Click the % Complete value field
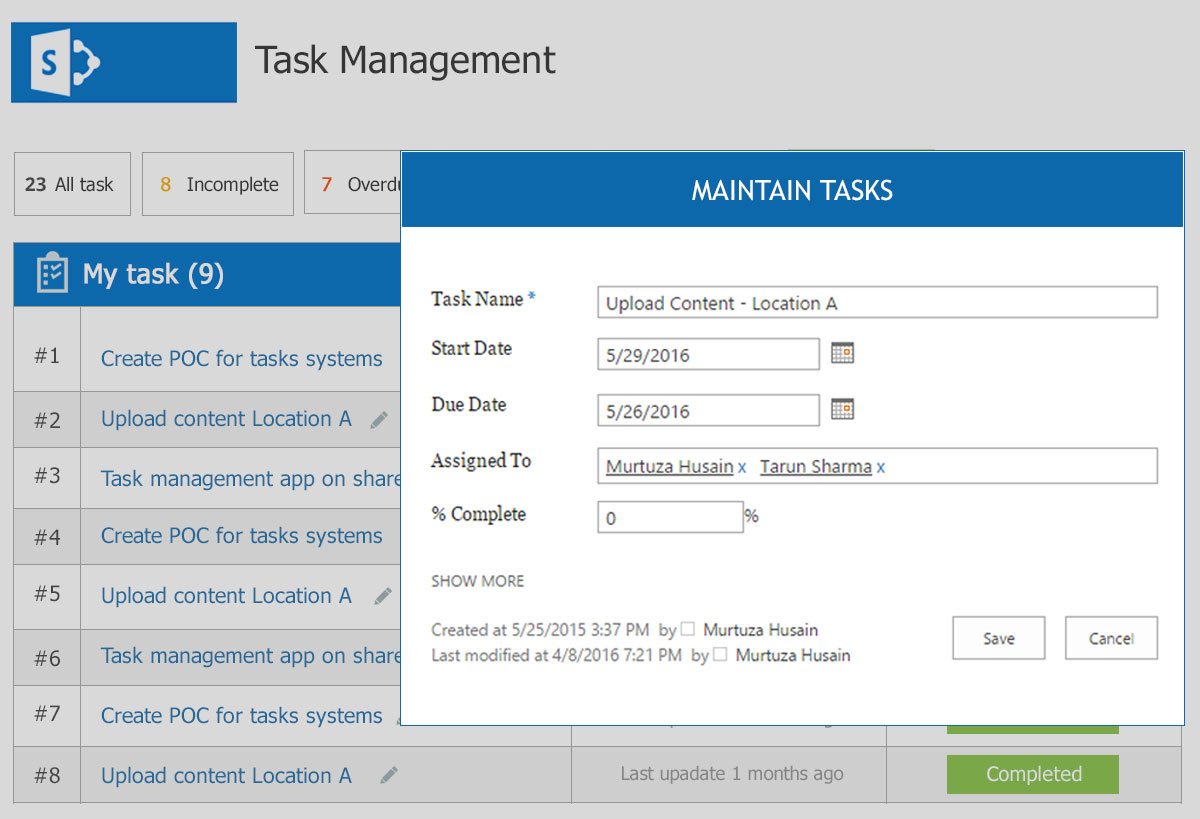1200x819 pixels. pos(670,517)
